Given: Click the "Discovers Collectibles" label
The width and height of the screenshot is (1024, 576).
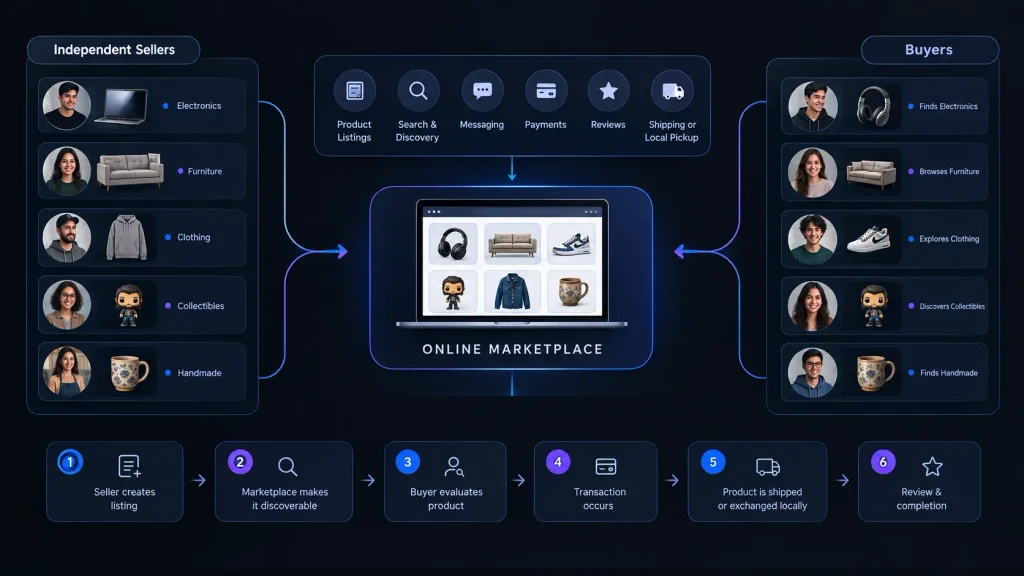Looking at the screenshot, I should pyautogui.click(x=952, y=306).
